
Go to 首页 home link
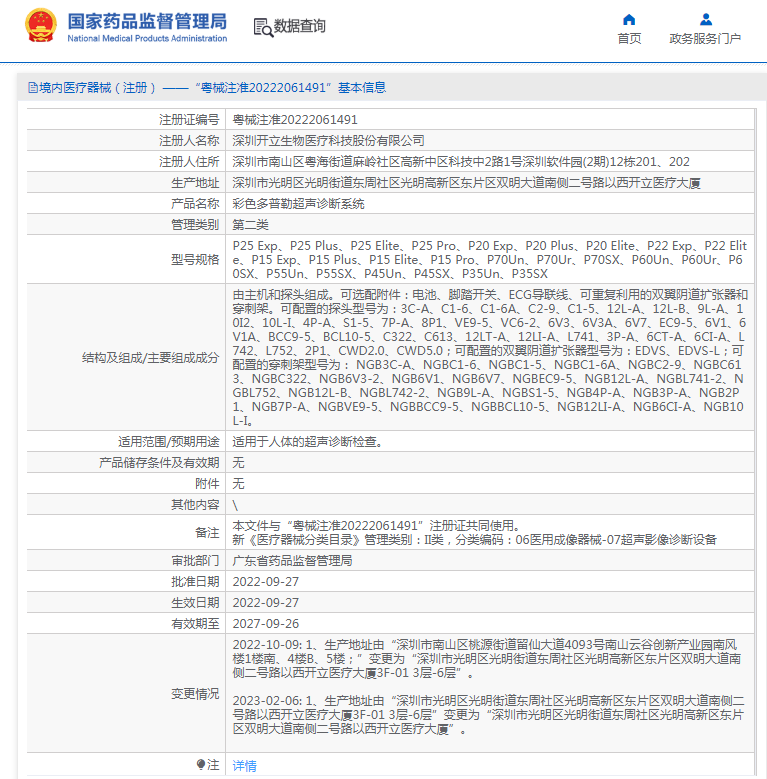tap(629, 38)
